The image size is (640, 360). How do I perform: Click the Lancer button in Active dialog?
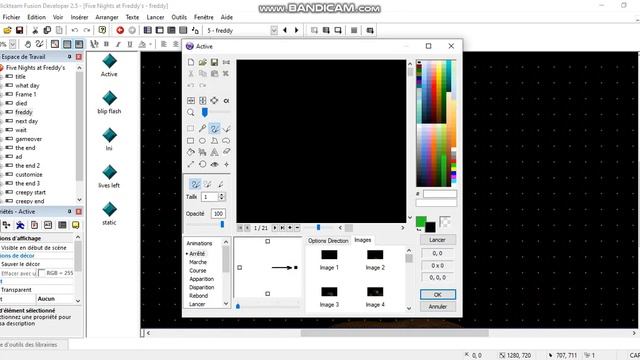coord(438,240)
